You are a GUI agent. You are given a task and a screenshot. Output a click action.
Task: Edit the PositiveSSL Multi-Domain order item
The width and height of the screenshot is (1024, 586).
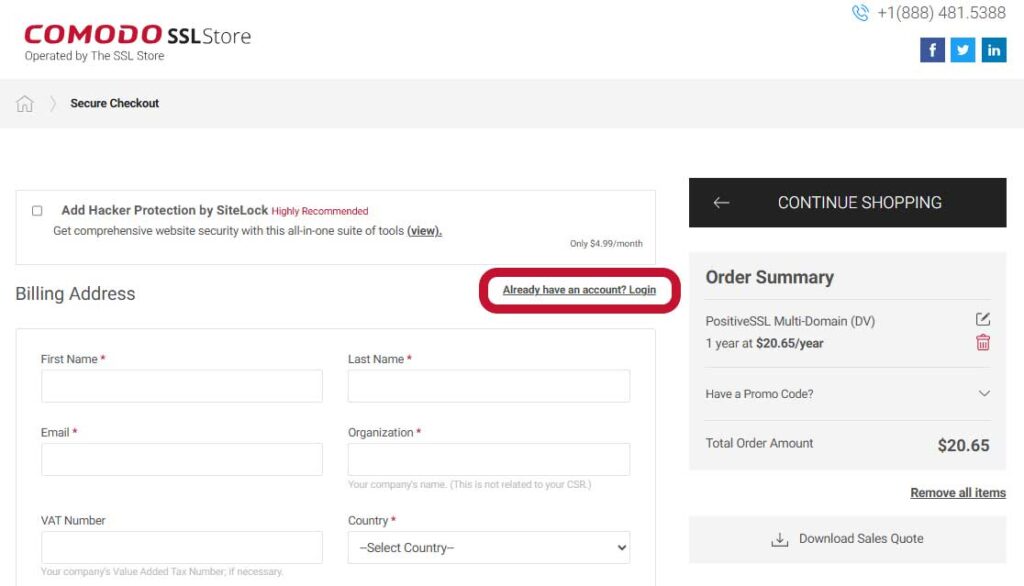[982, 319]
